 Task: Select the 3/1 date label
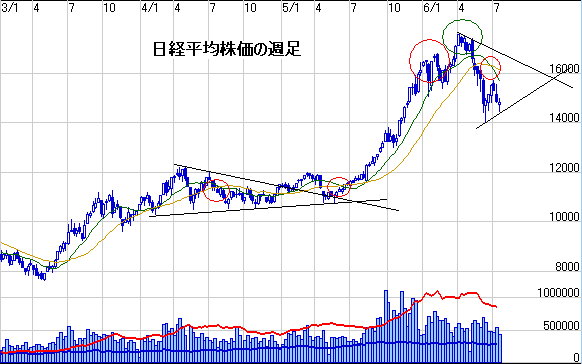click(10, 8)
